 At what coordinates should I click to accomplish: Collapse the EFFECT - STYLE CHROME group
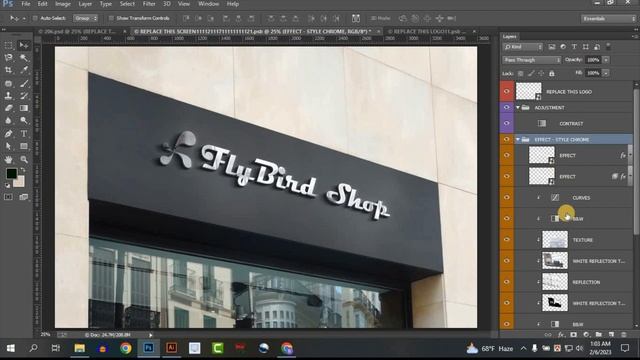pos(518,140)
